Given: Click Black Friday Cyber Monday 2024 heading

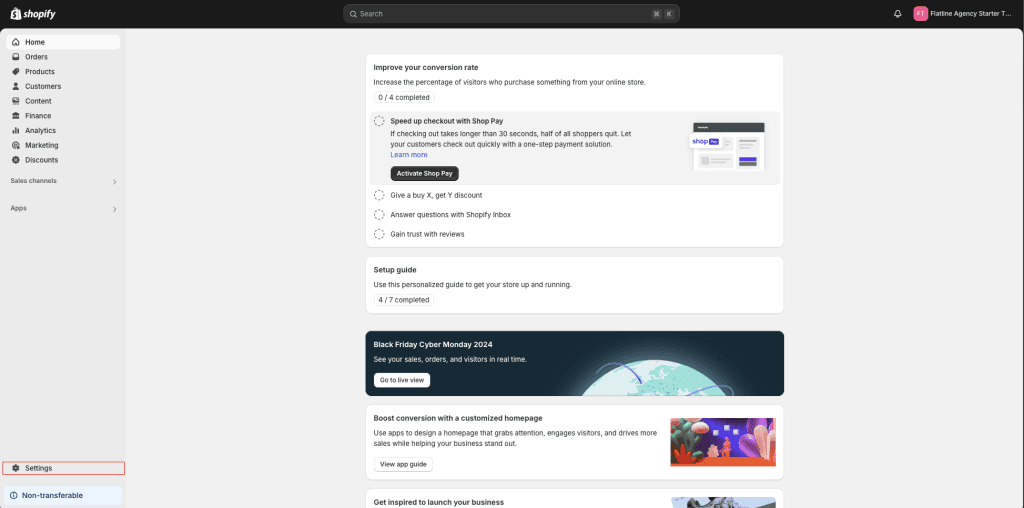Looking at the screenshot, I should click(x=433, y=344).
